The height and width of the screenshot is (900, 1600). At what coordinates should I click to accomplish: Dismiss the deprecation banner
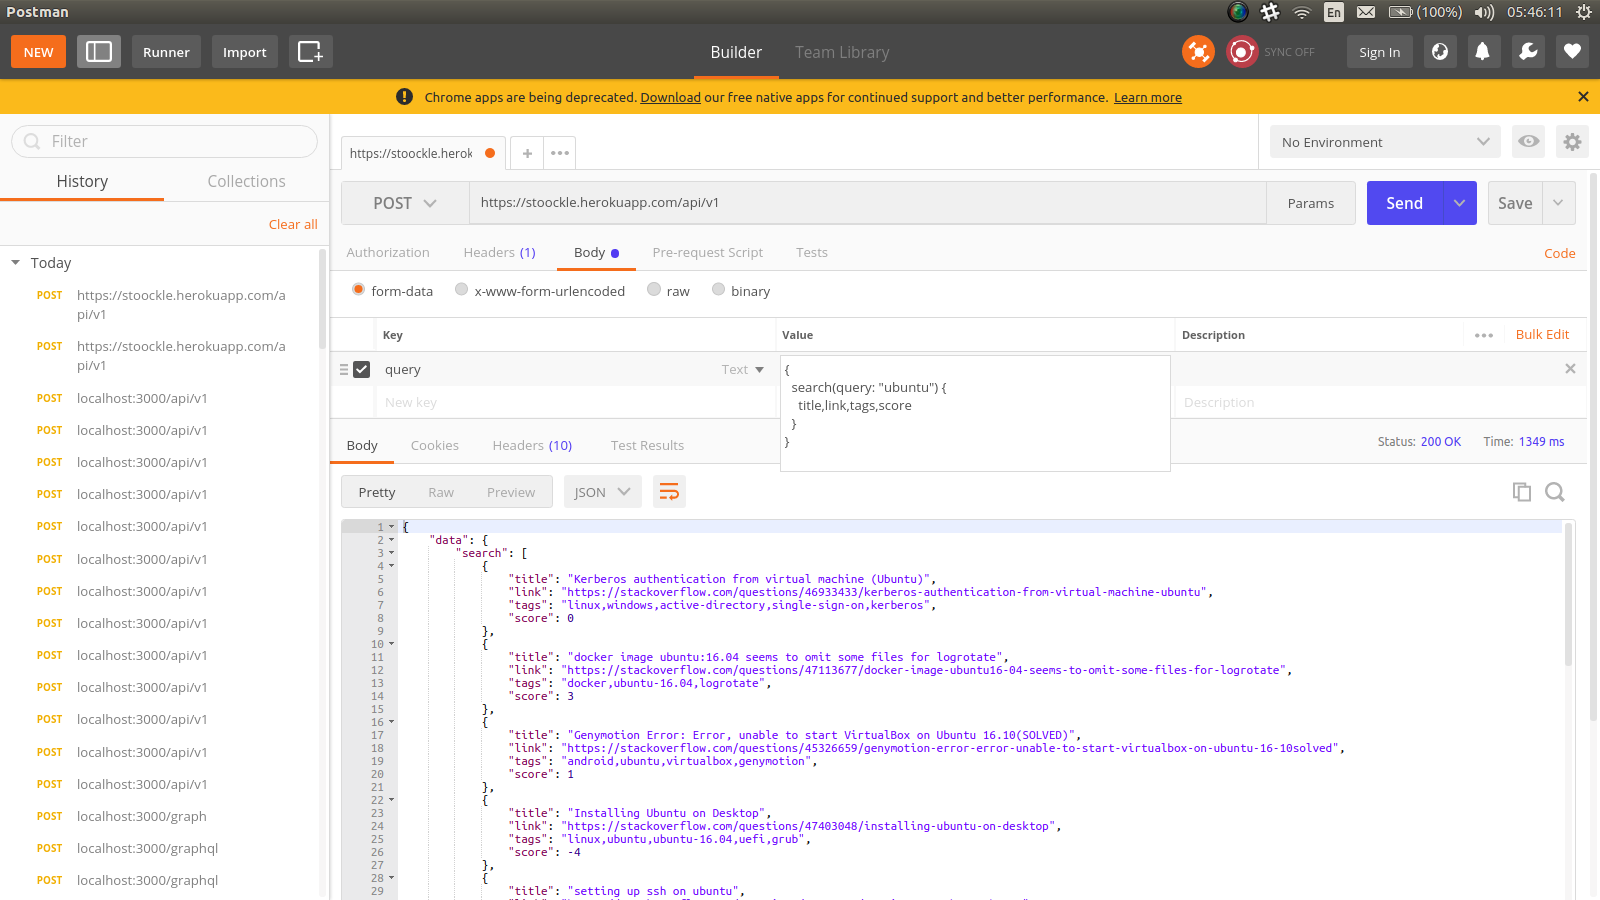tap(1583, 97)
